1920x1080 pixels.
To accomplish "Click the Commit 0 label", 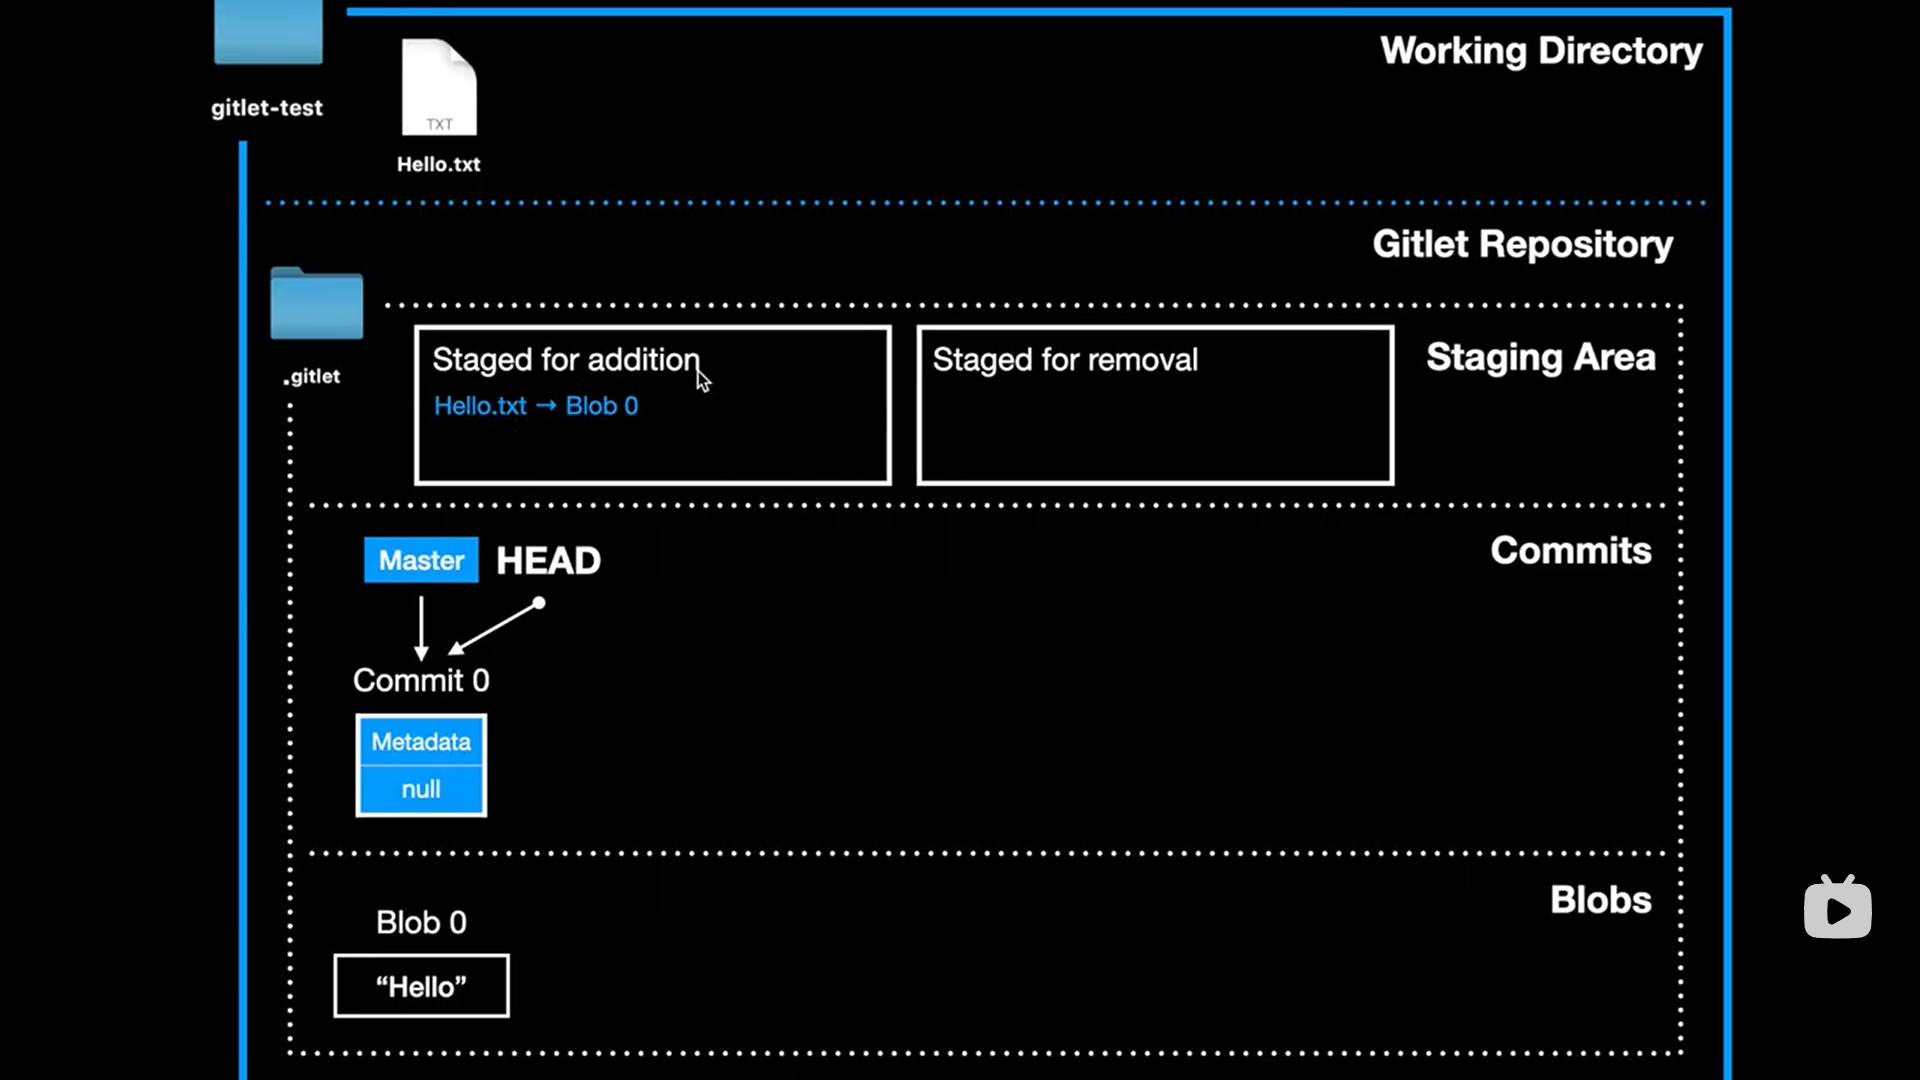I will (421, 681).
